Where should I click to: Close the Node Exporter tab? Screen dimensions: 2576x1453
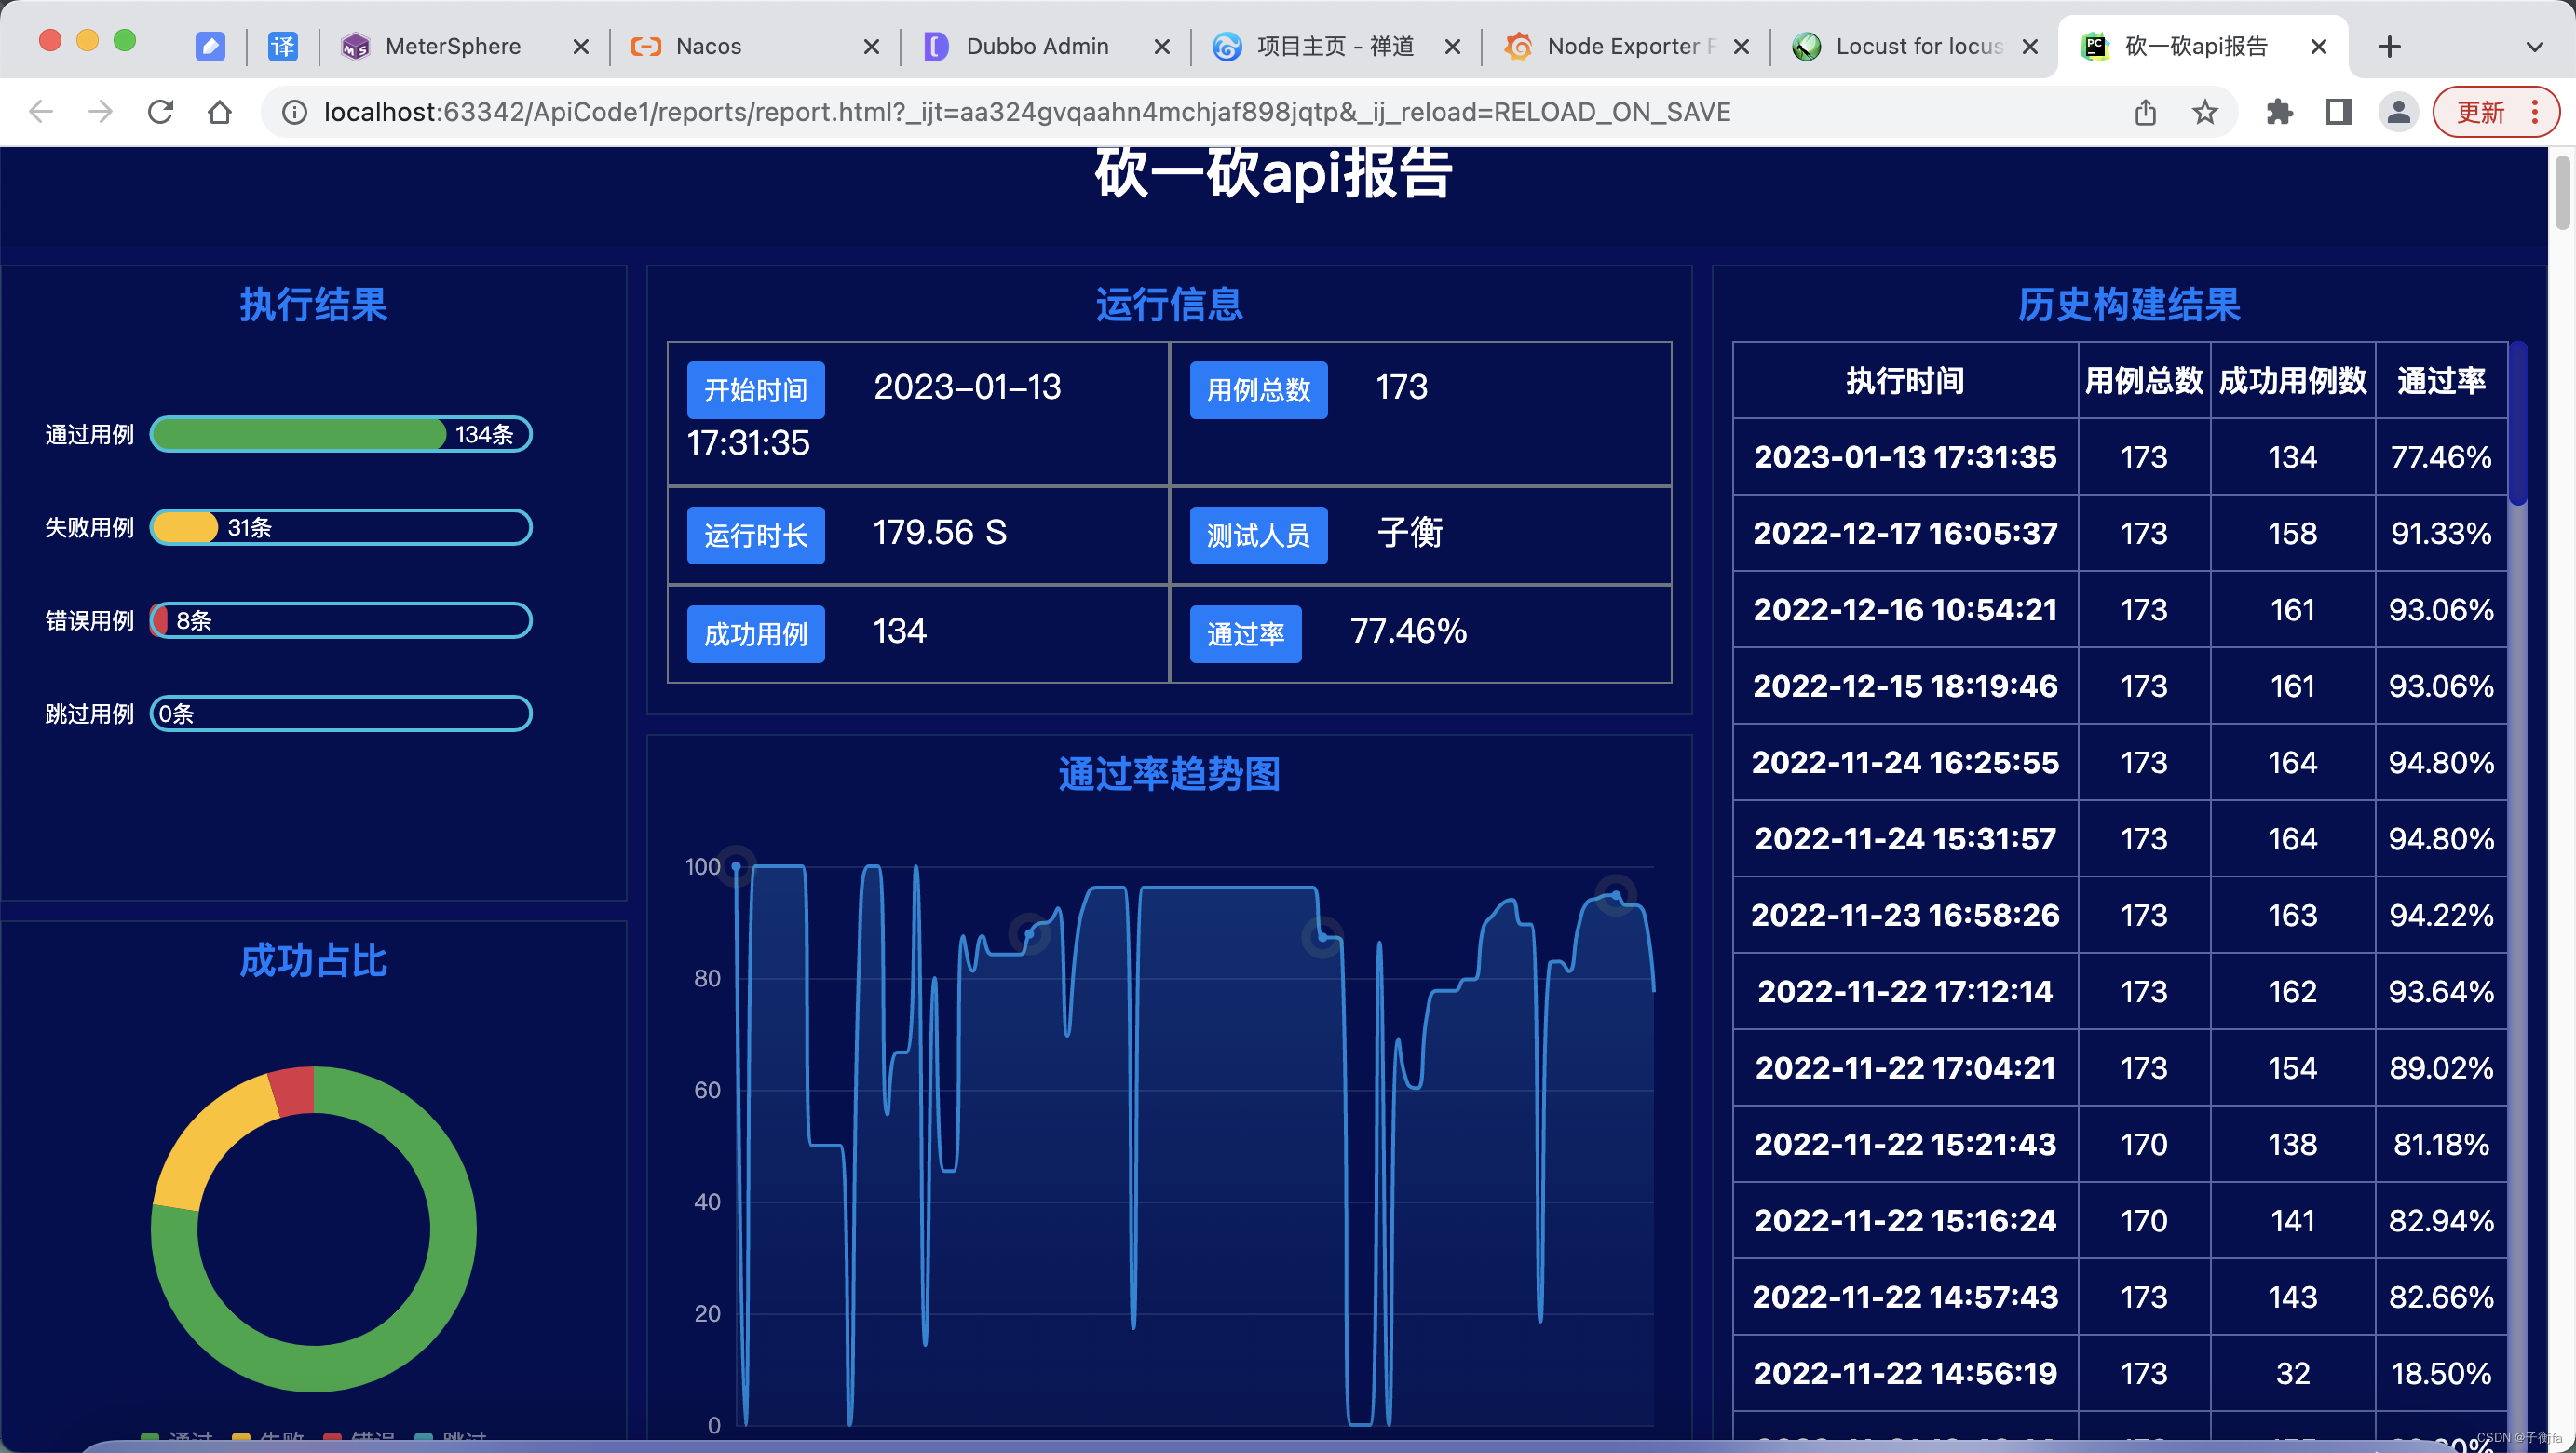pos(1741,46)
